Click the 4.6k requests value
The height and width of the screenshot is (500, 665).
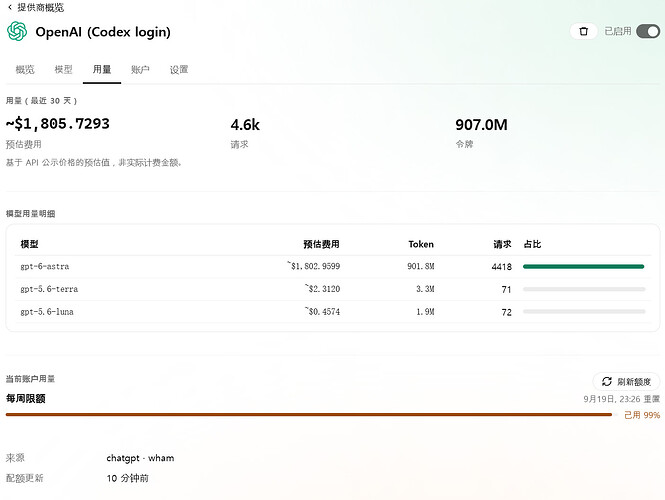[x=245, y=125]
